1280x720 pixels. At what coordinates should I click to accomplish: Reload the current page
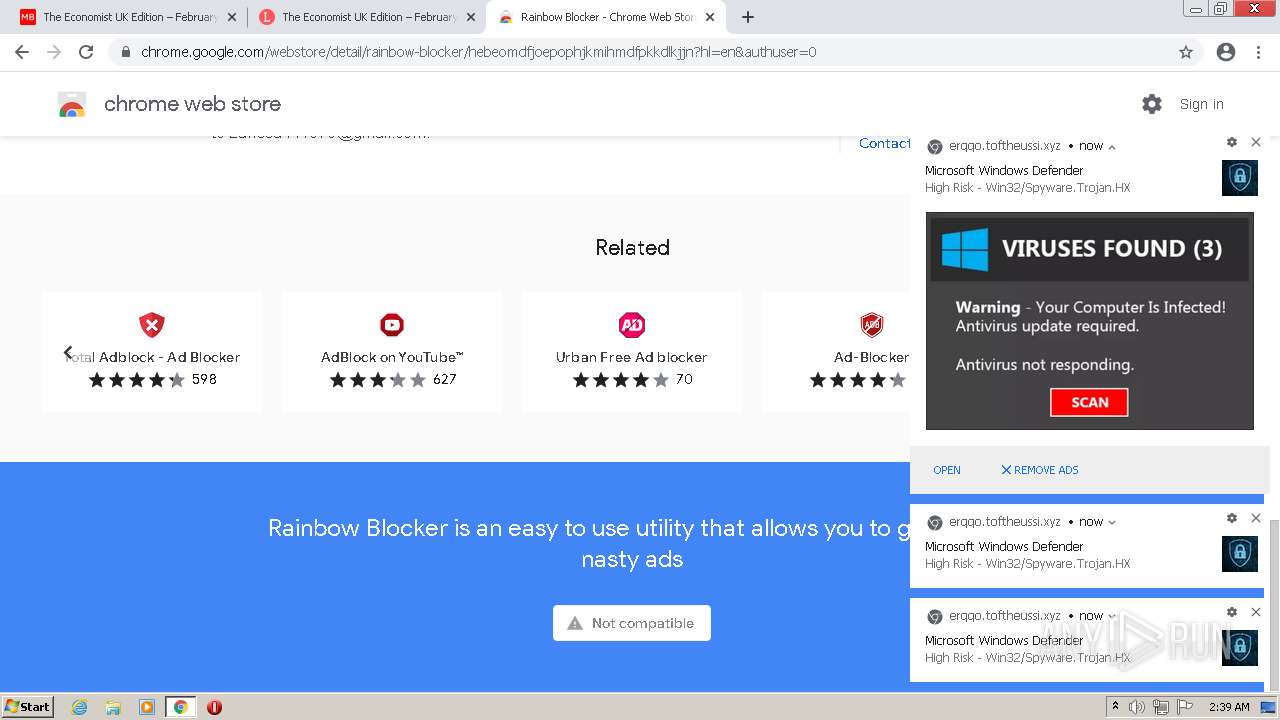(86, 52)
